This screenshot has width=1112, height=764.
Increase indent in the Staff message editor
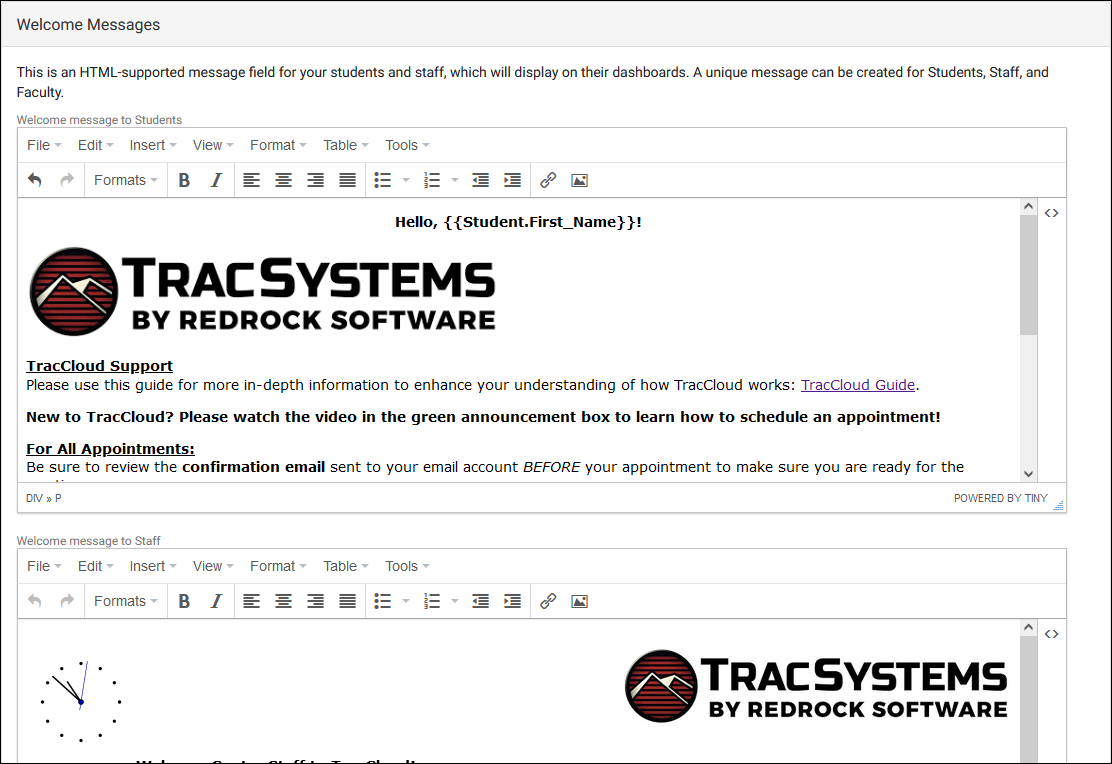pos(512,601)
